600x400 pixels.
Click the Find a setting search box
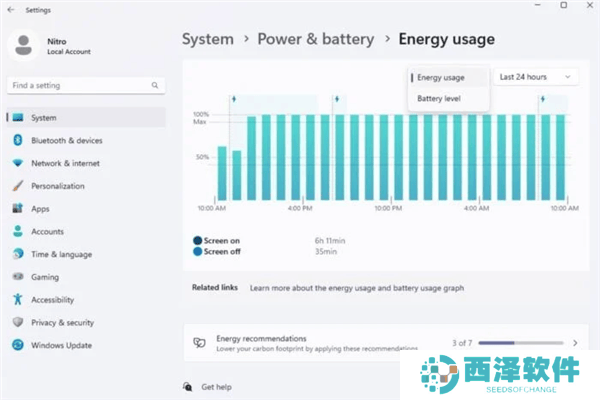coord(85,86)
